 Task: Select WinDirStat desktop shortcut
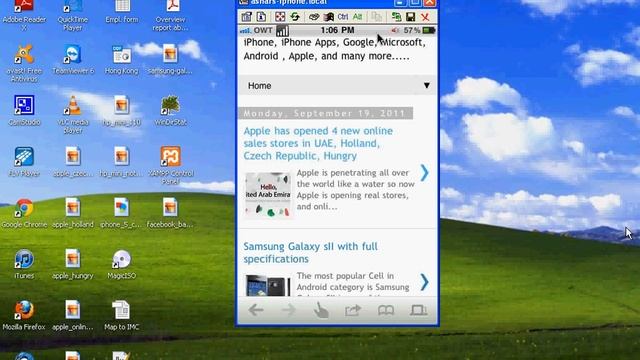tap(171, 110)
